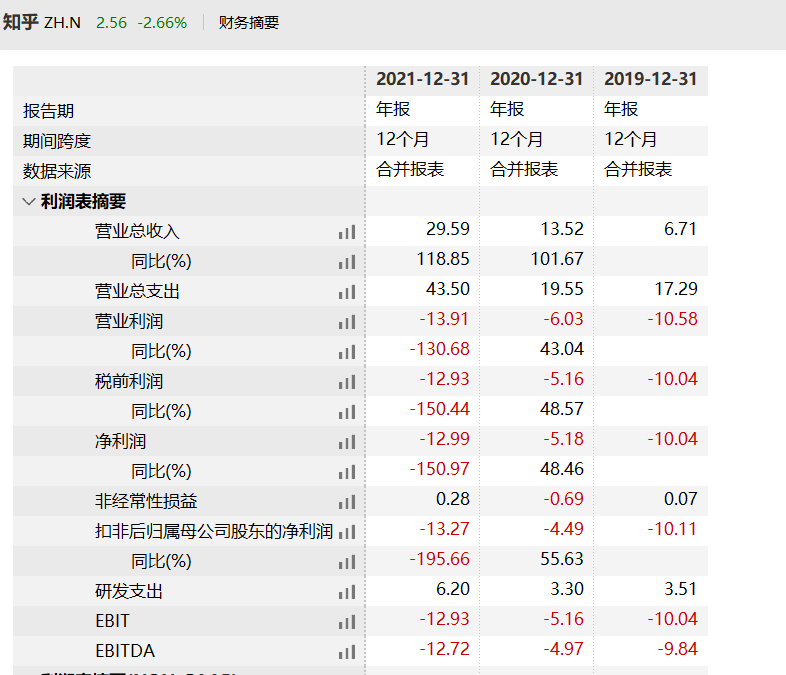Click the 期间跨度 row label
The height and width of the screenshot is (675, 786).
click(57, 141)
